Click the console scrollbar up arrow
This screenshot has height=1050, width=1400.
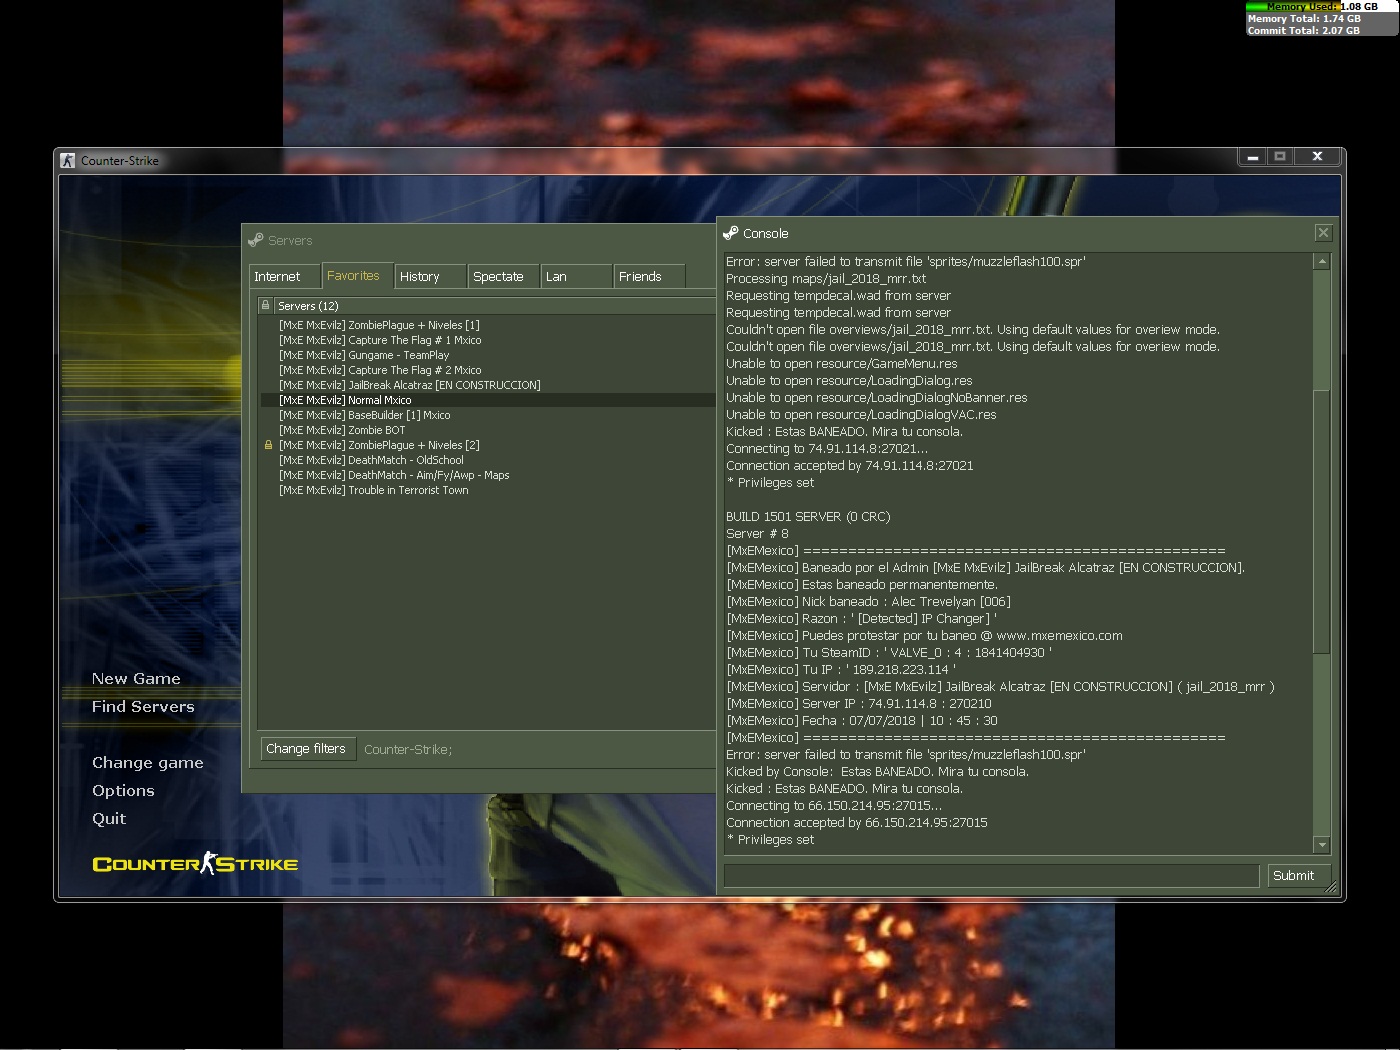(x=1321, y=261)
